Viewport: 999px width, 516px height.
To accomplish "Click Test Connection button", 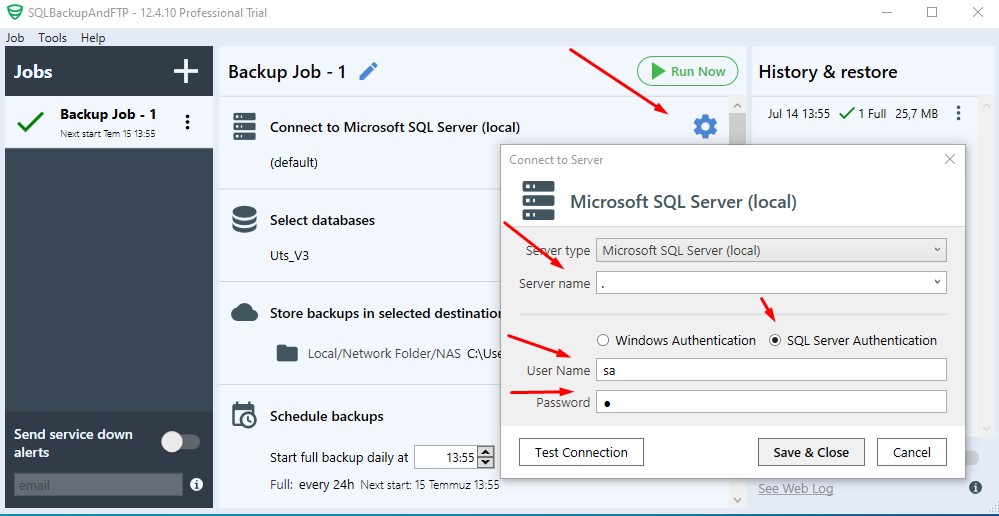I will pos(581,452).
